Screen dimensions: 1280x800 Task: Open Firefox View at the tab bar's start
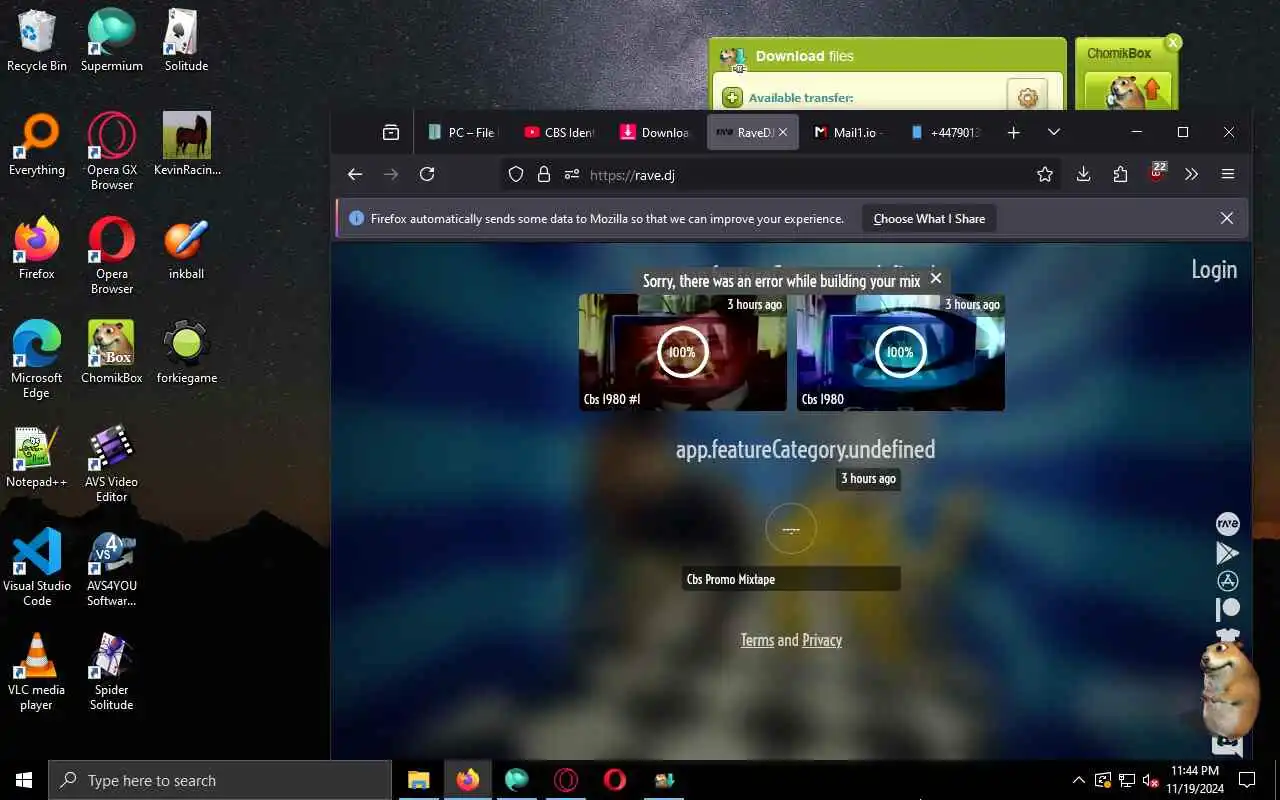391,132
